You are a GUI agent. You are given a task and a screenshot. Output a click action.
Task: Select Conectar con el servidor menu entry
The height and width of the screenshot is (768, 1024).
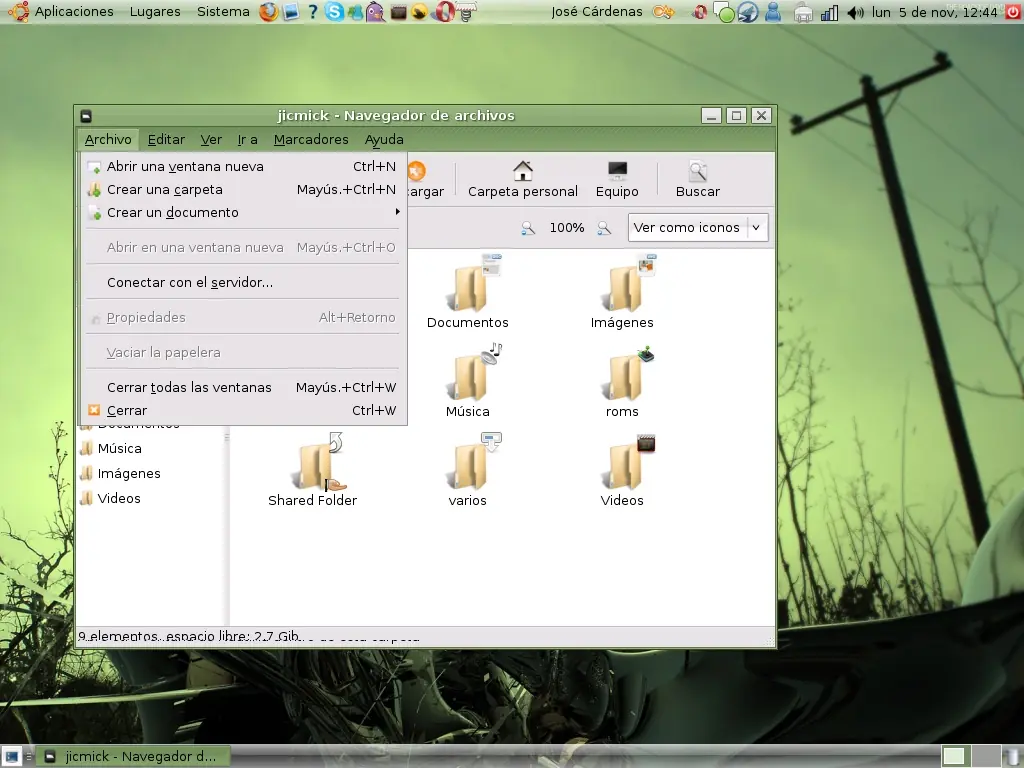click(242, 282)
